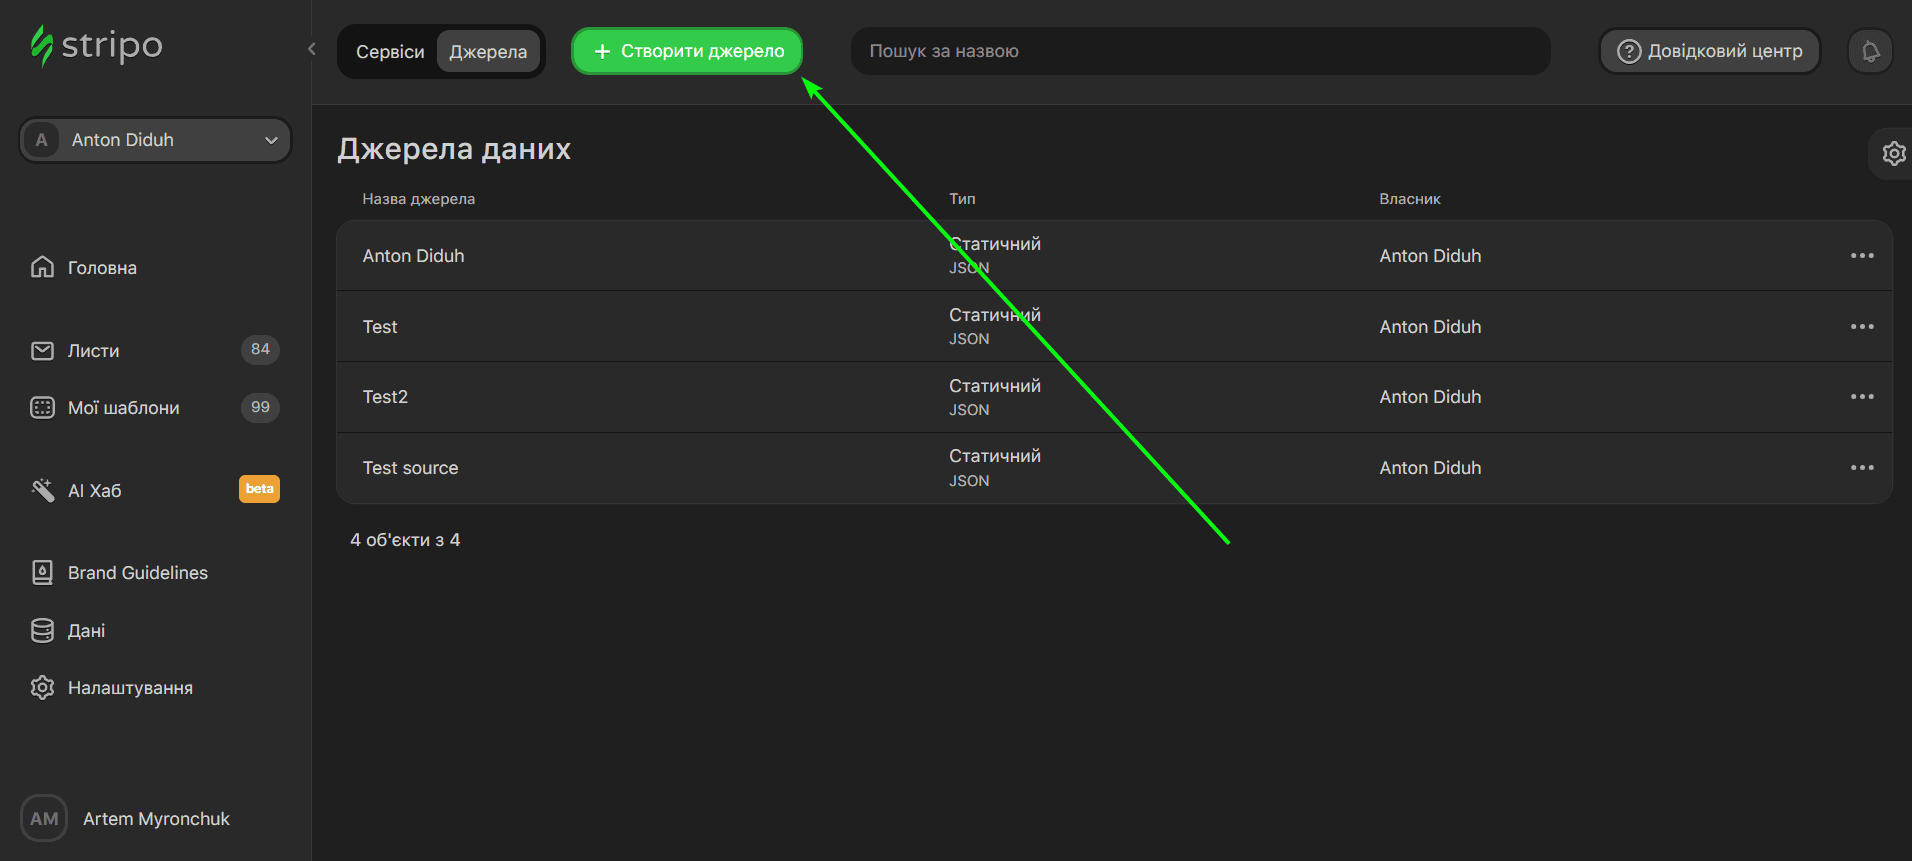
Task: Select the Джерела tab
Action: pyautogui.click(x=488, y=52)
